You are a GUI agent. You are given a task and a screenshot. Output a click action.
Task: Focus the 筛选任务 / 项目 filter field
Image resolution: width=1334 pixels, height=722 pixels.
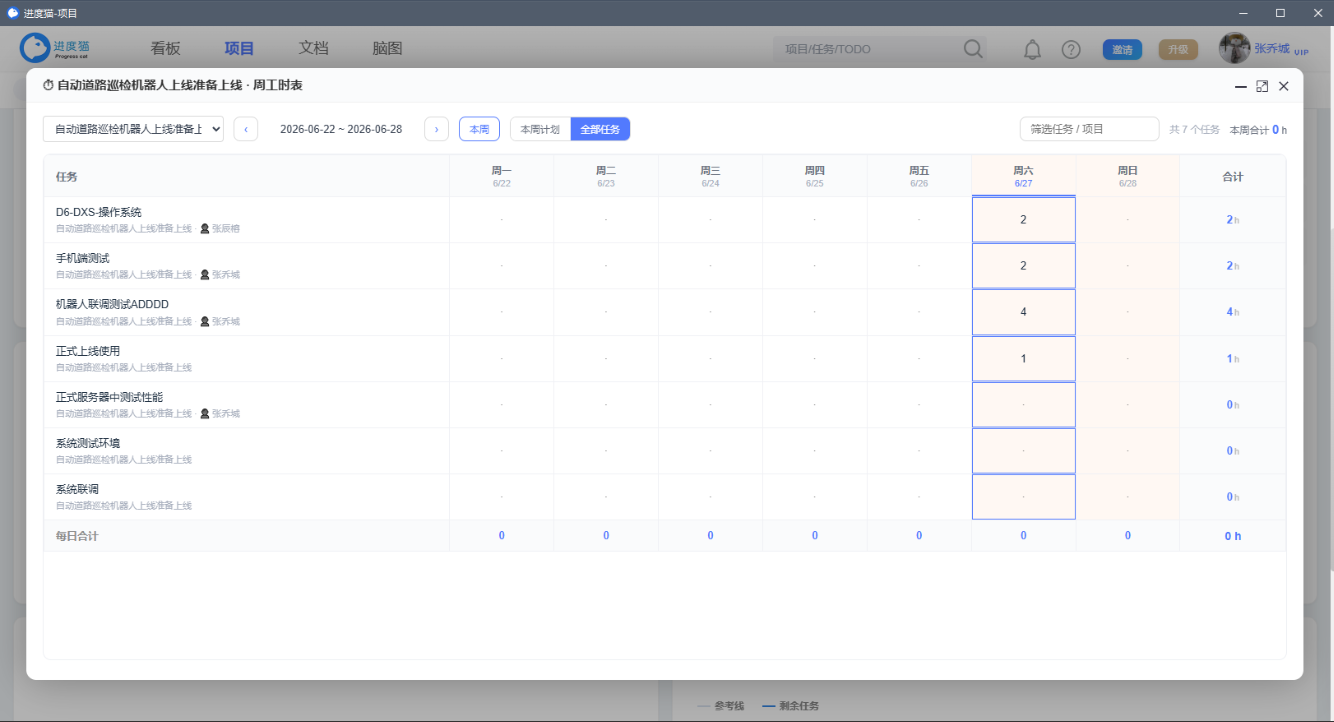1089,129
